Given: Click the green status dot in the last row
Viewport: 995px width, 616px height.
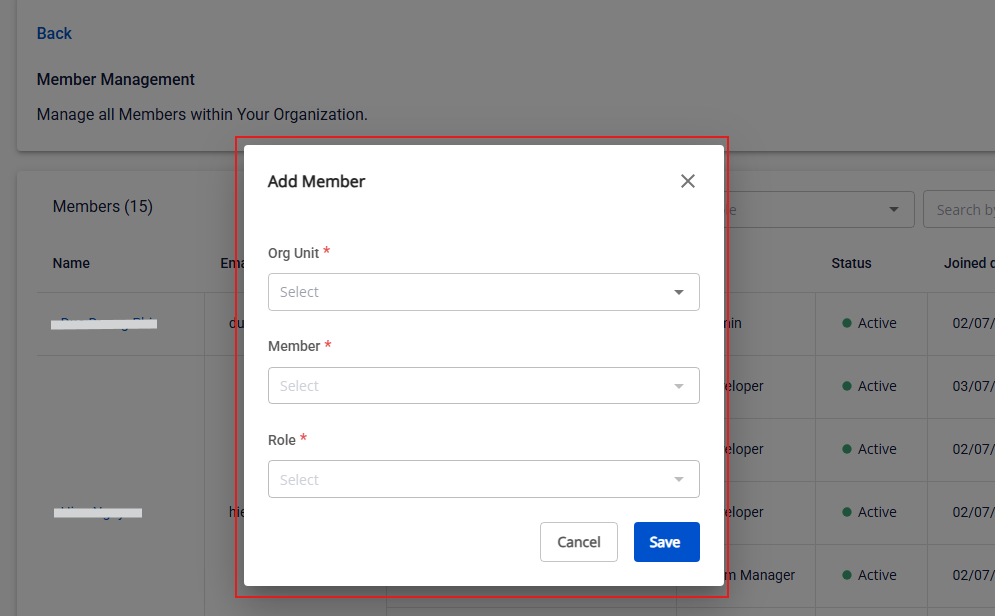Looking at the screenshot, I should tap(847, 575).
